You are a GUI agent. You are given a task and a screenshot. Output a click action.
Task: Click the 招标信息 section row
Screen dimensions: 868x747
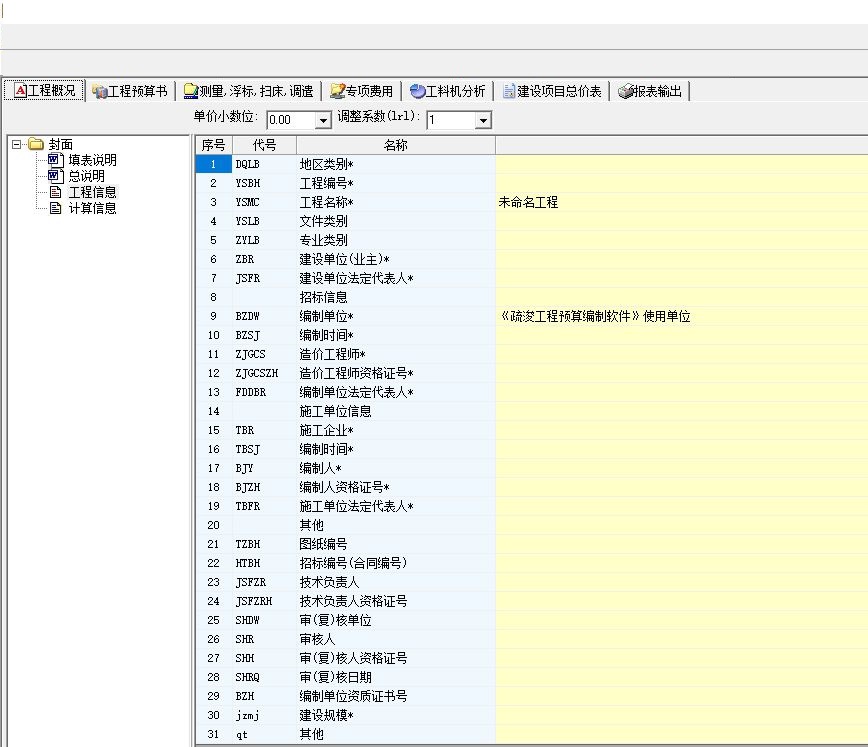[531, 297]
